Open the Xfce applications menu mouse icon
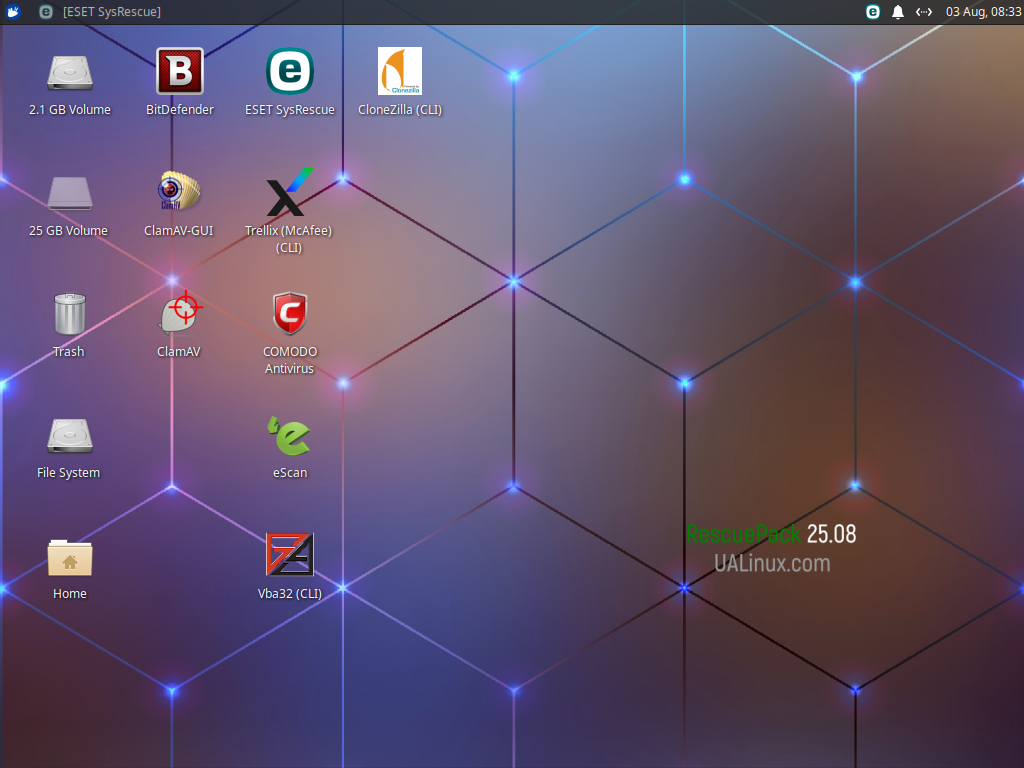 point(12,12)
